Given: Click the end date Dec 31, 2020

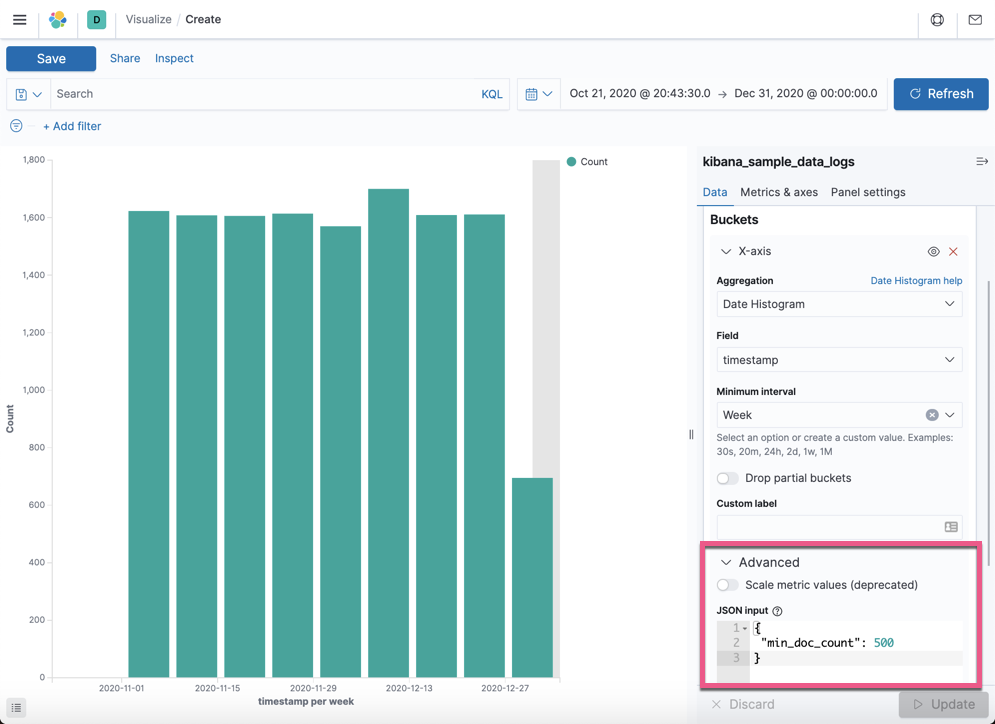Looking at the screenshot, I should [806, 93].
